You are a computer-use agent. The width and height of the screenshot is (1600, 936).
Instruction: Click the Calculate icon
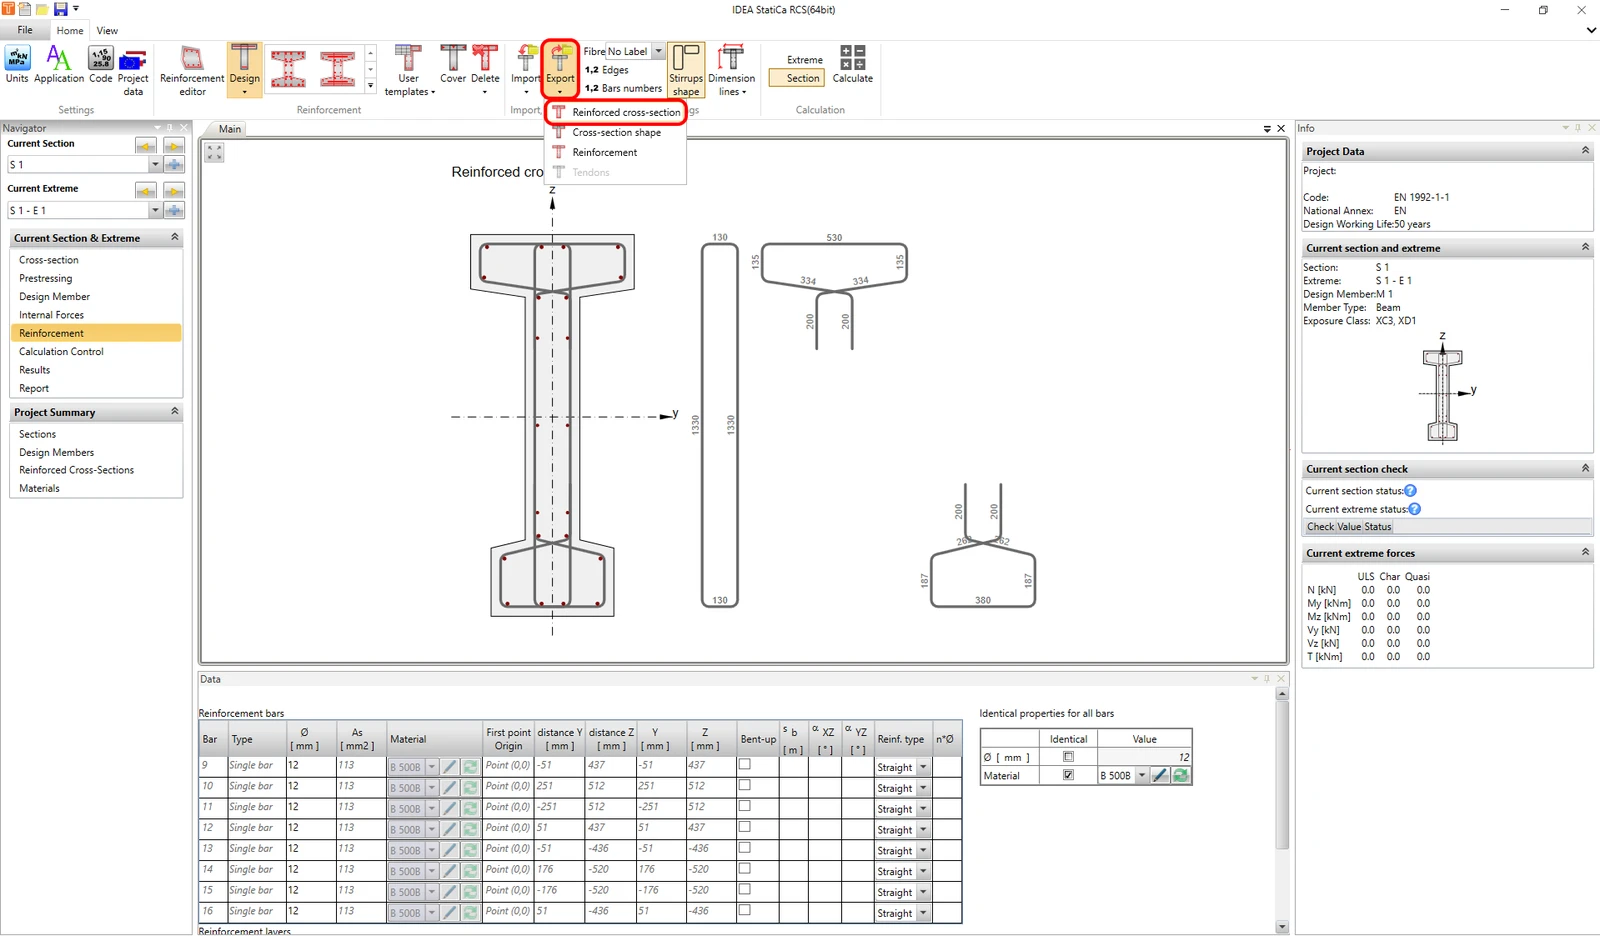[x=853, y=64]
